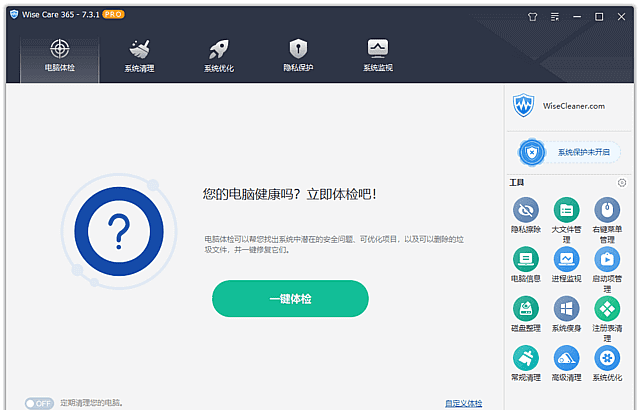Open the 系统瘦身 tool
Viewport: 640px width, 410px height.
click(566, 314)
